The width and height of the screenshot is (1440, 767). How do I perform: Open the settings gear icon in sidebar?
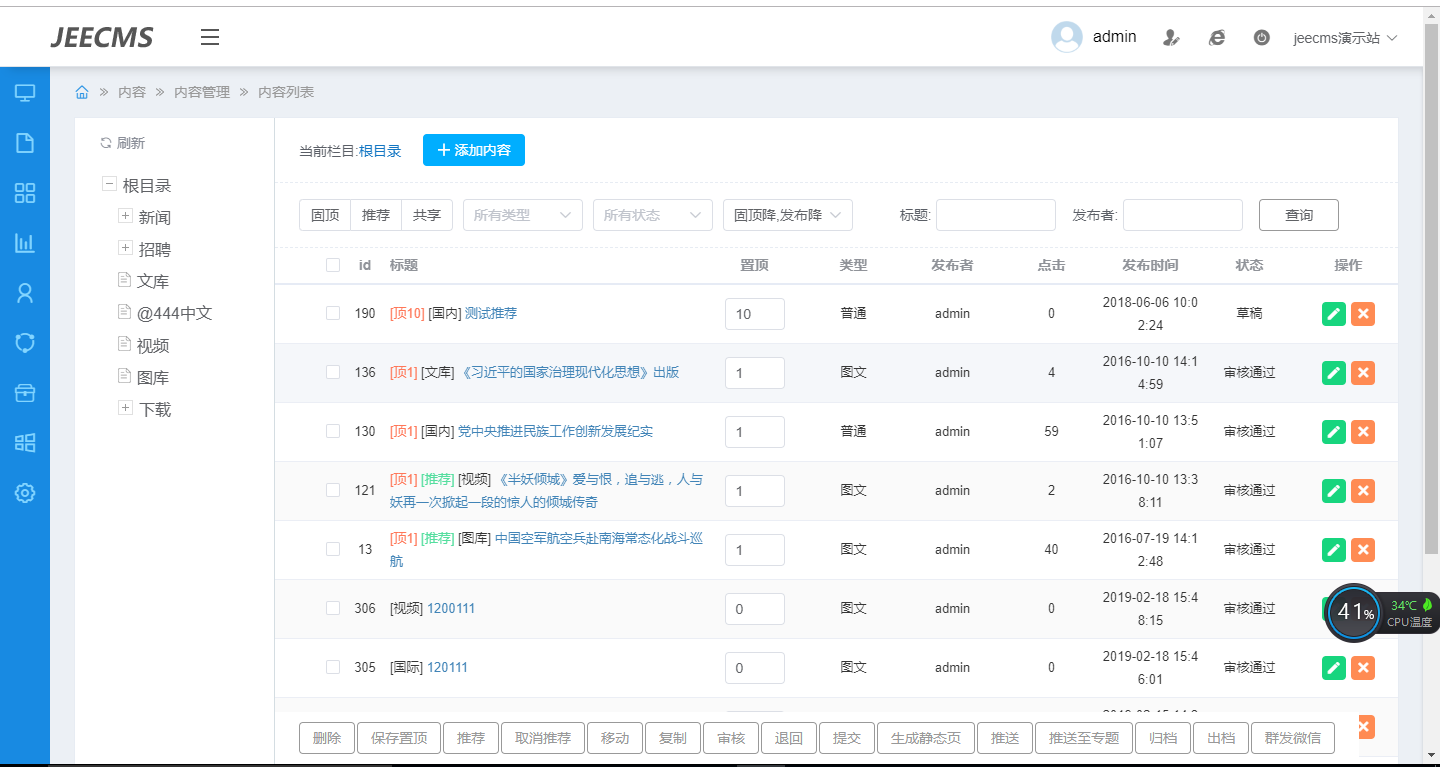click(25, 492)
